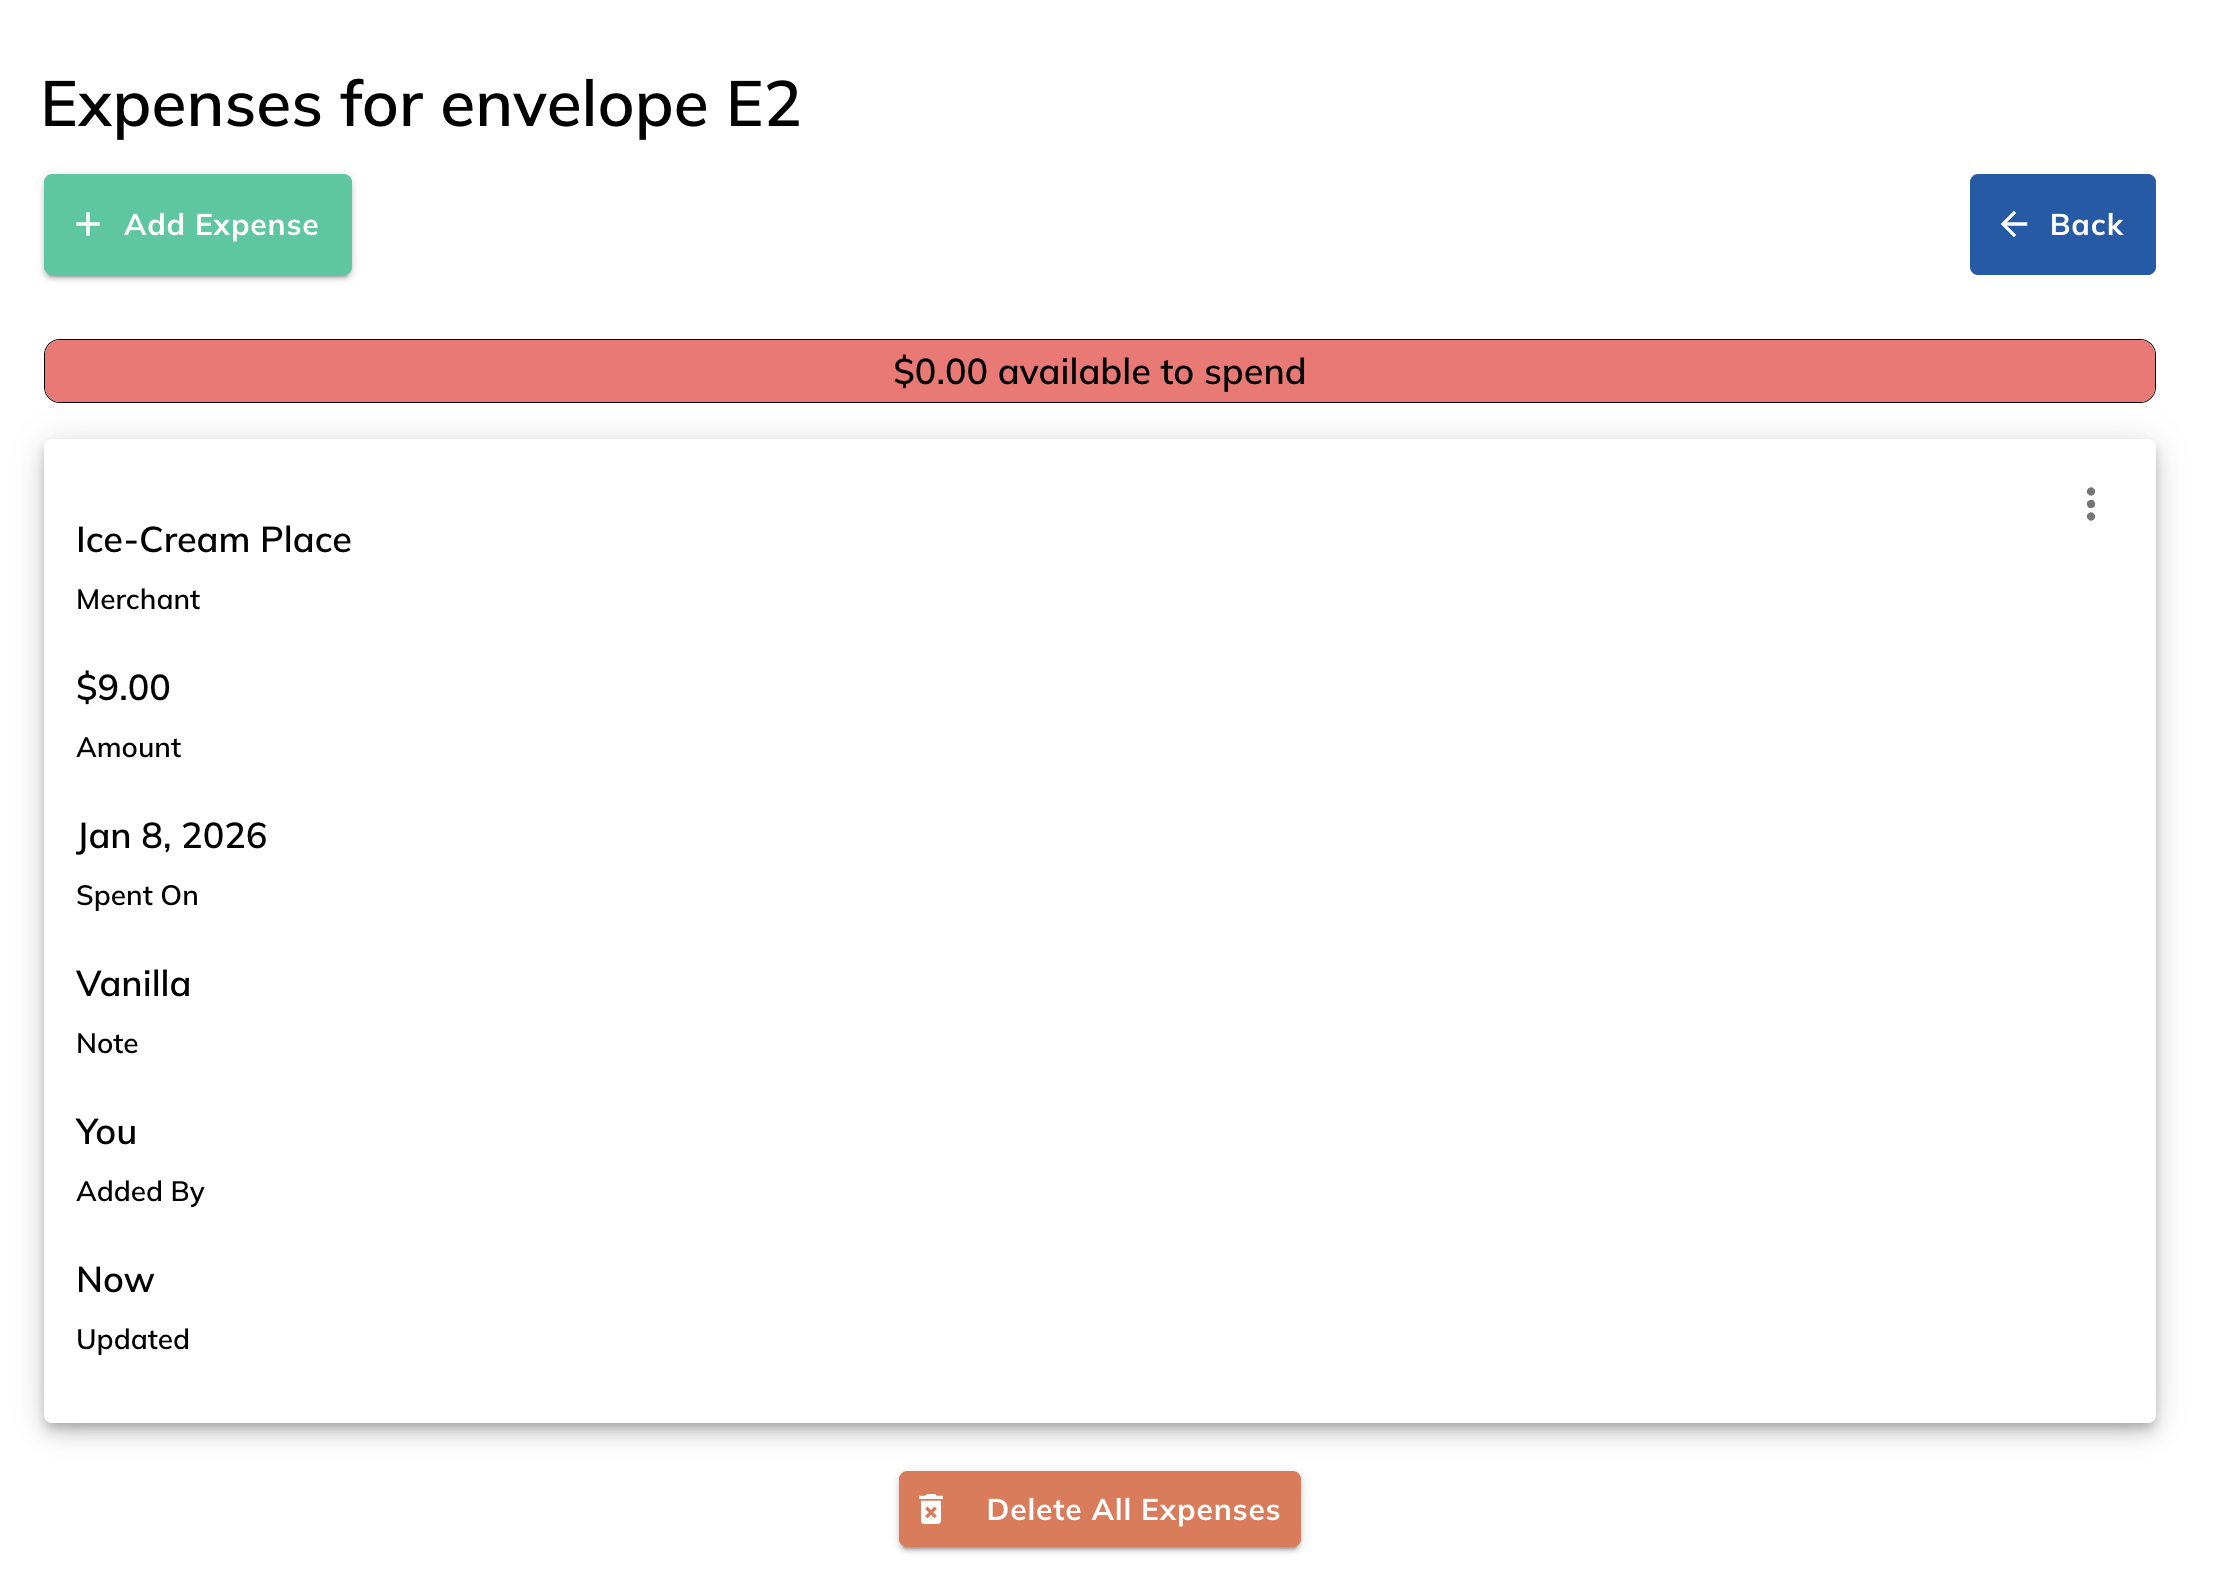The height and width of the screenshot is (1596, 2224).
Task: Click the trash icon on Delete All Expenses
Action: coord(931,1509)
